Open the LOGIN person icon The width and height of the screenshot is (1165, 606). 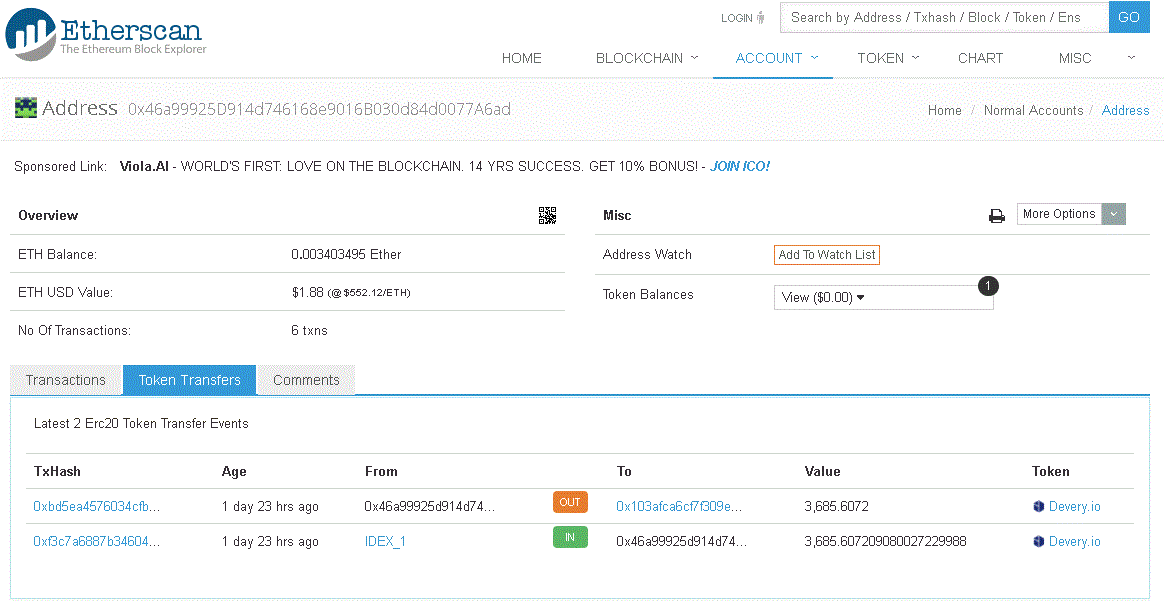758,17
